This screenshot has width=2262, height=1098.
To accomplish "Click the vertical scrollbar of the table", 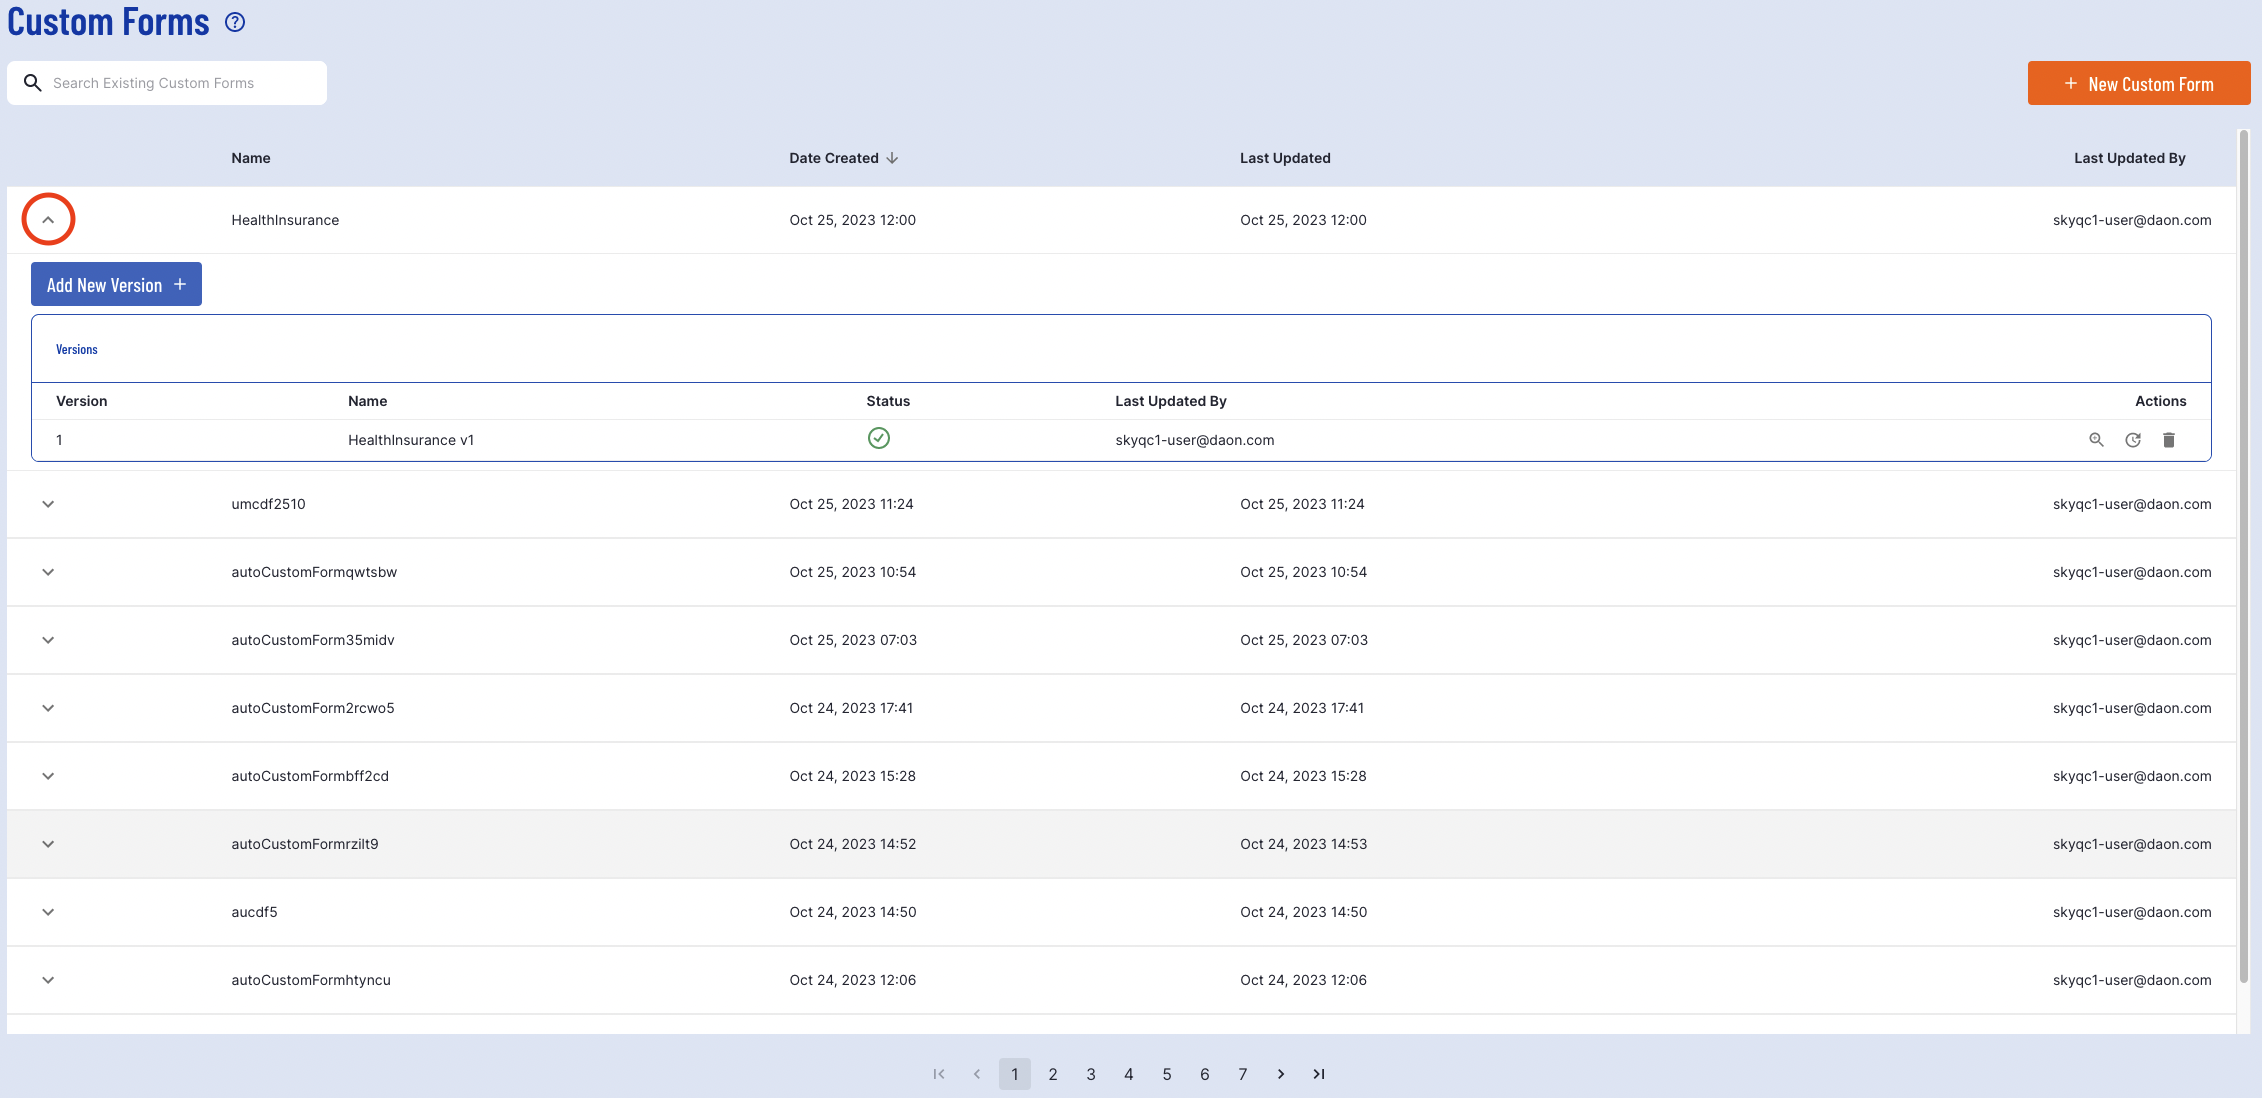I will (2243, 550).
